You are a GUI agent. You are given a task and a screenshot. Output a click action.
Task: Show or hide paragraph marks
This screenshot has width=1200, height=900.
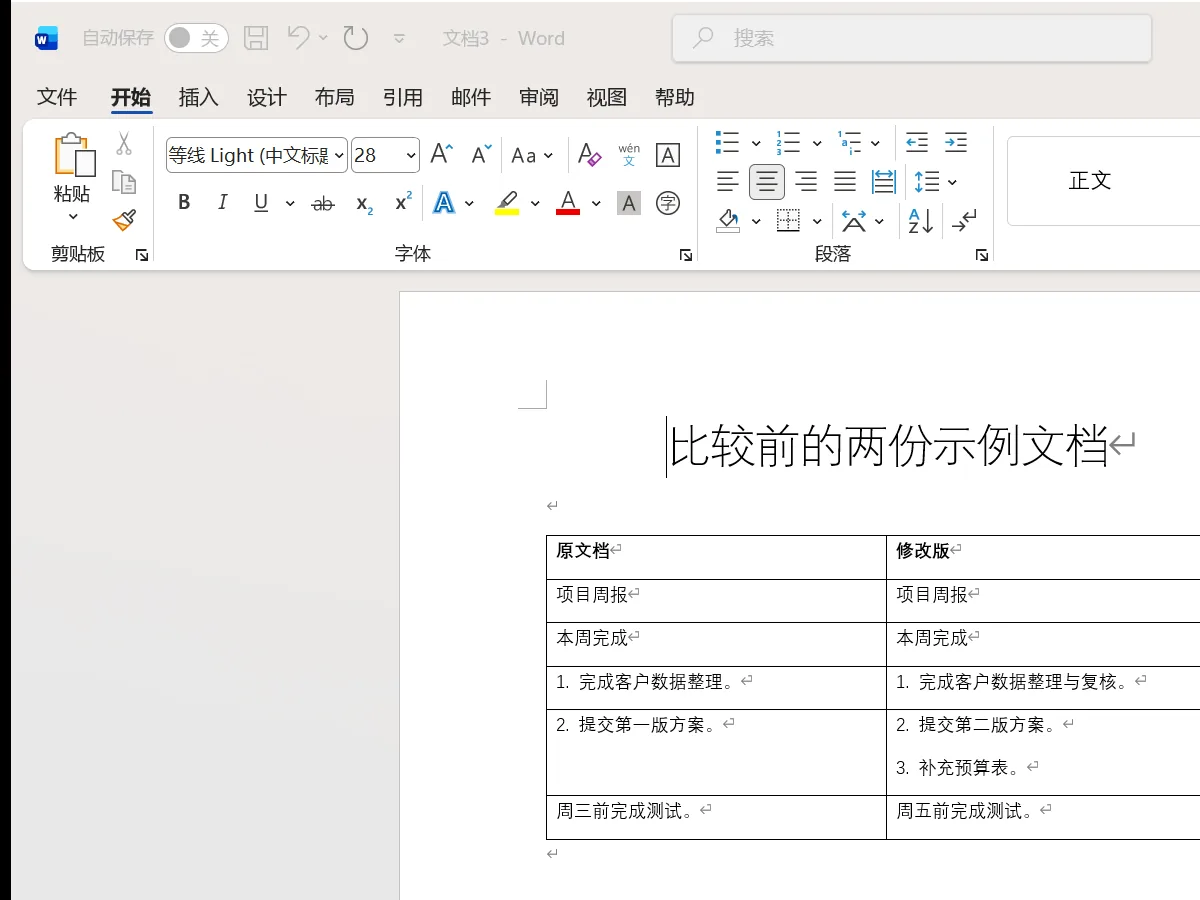tap(964, 221)
